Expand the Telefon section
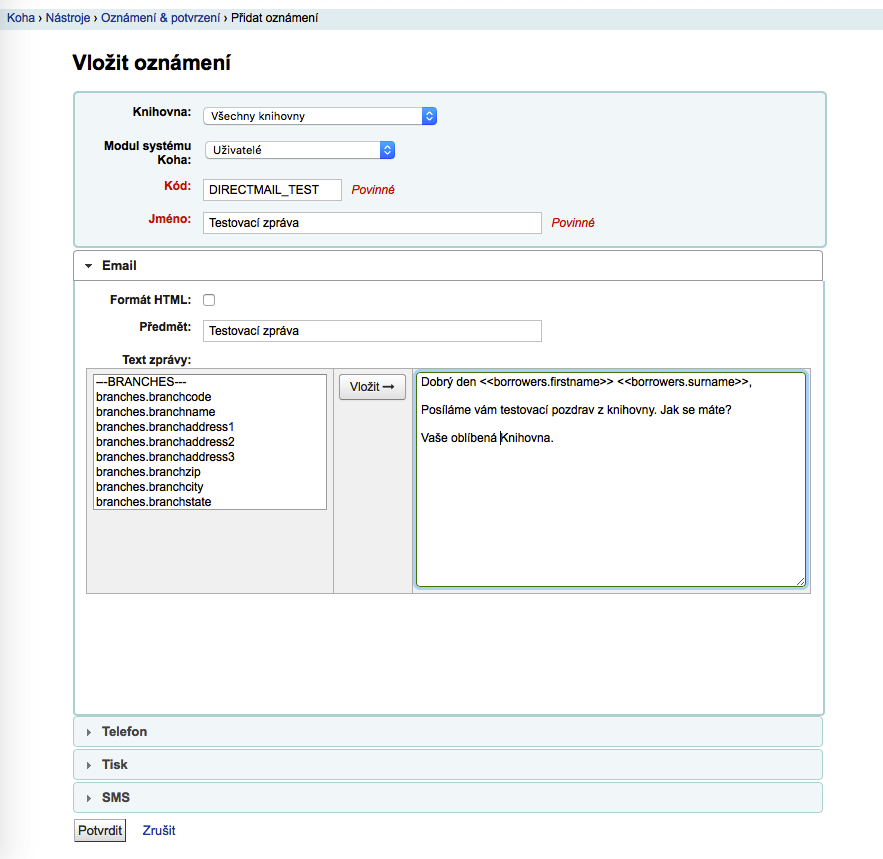The width and height of the screenshot is (883, 859). [x=448, y=732]
